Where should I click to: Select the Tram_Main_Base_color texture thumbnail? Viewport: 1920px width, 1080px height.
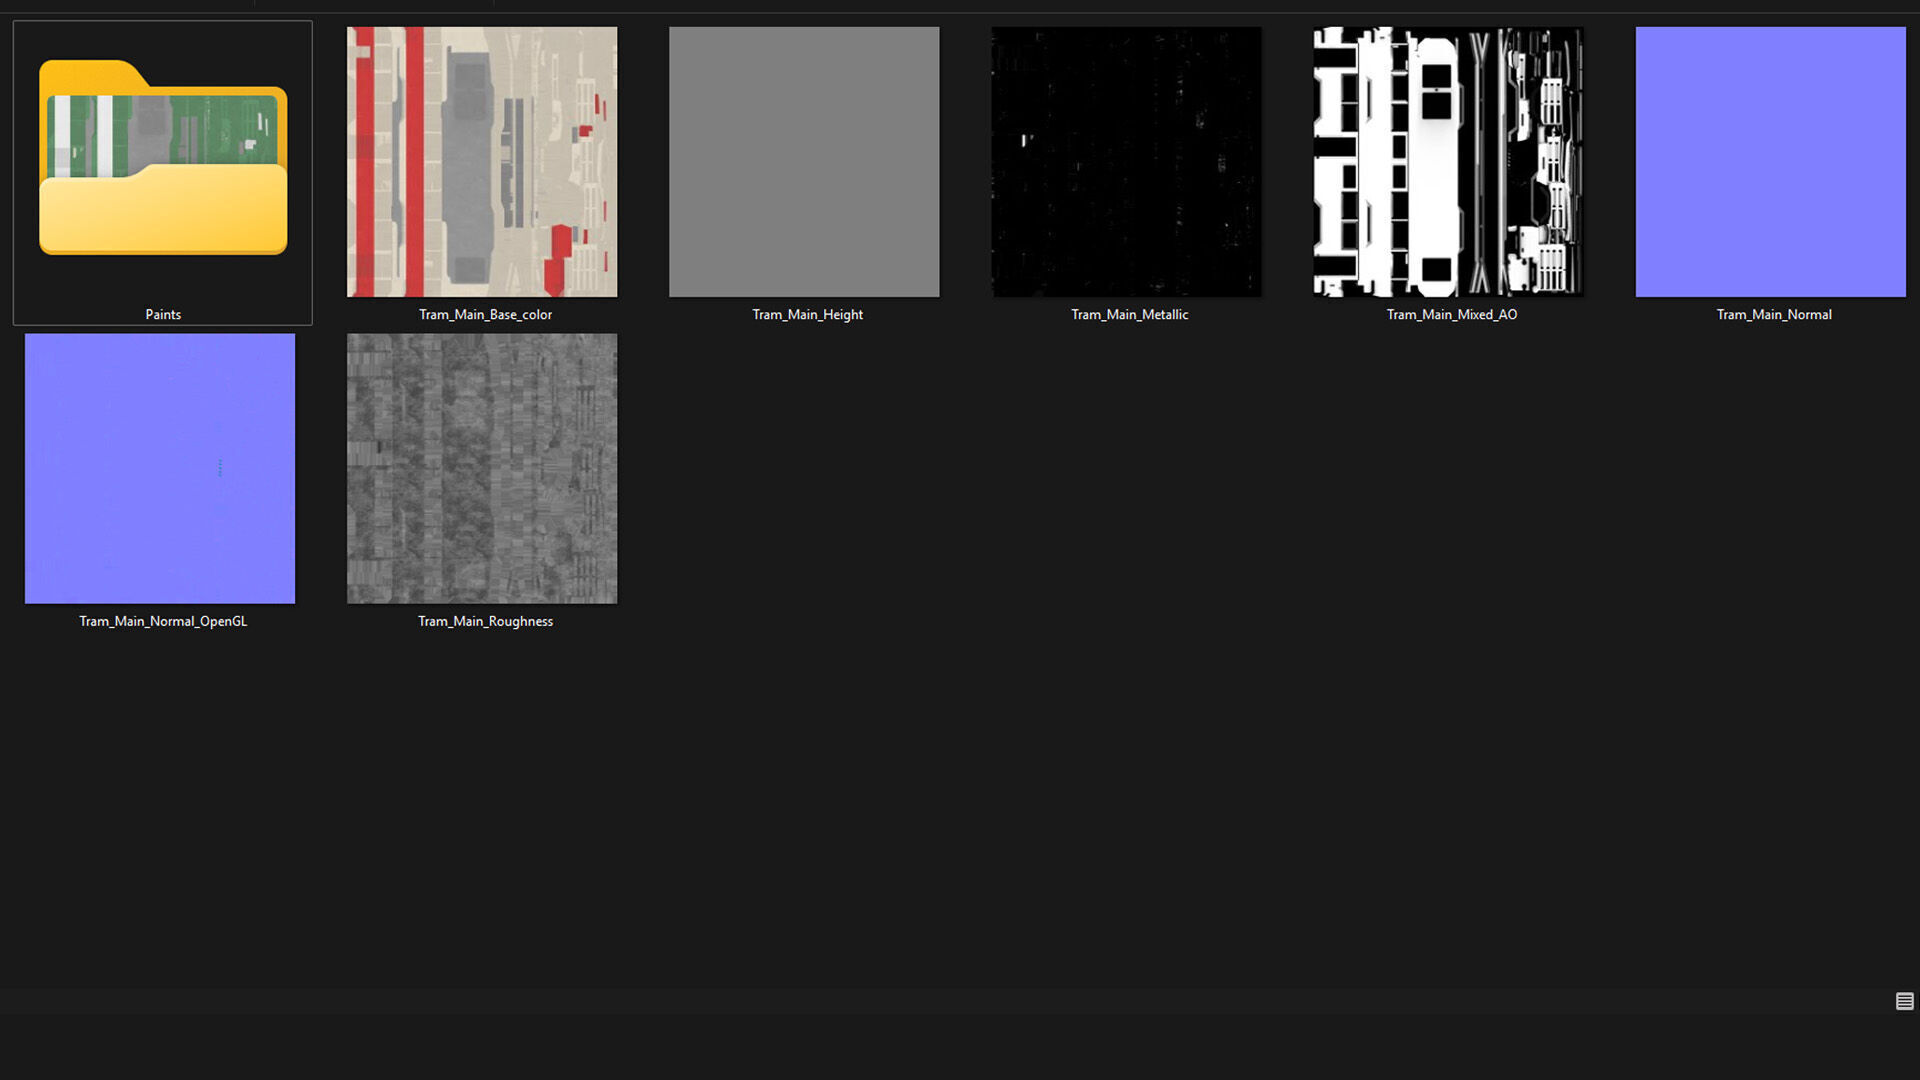pos(482,162)
